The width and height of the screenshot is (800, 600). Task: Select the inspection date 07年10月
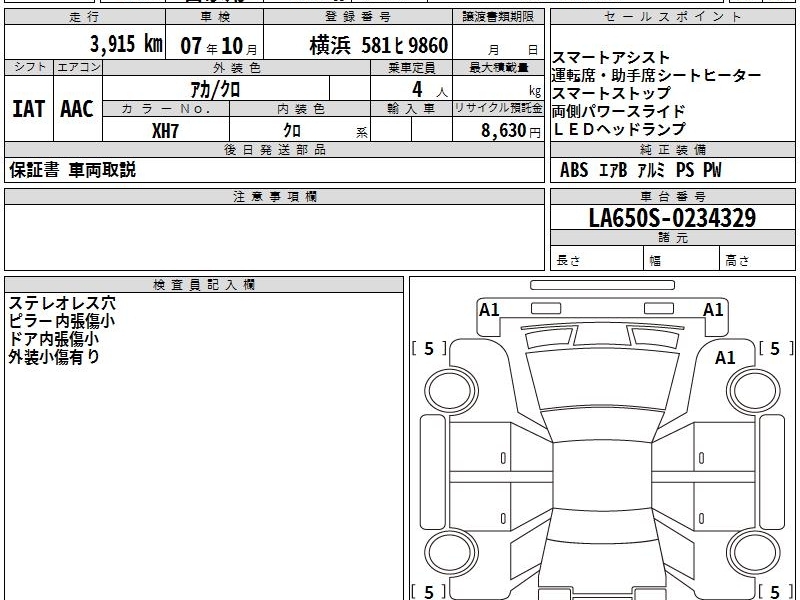[x=219, y=46]
